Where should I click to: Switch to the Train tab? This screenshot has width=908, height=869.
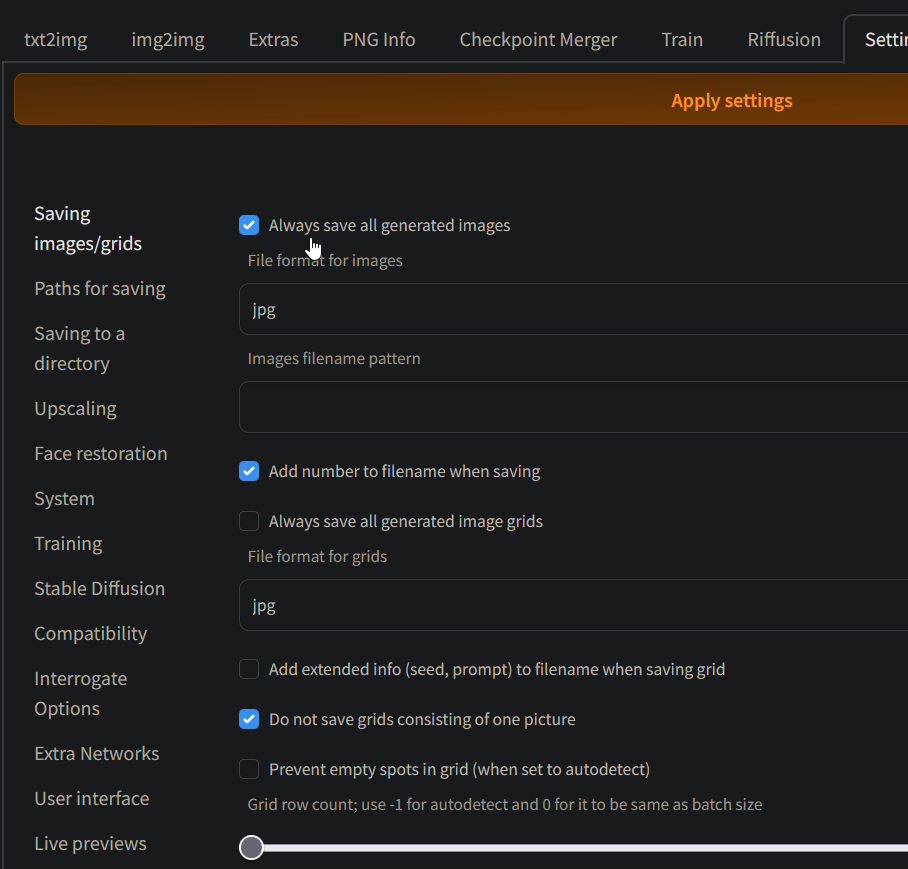[682, 40]
